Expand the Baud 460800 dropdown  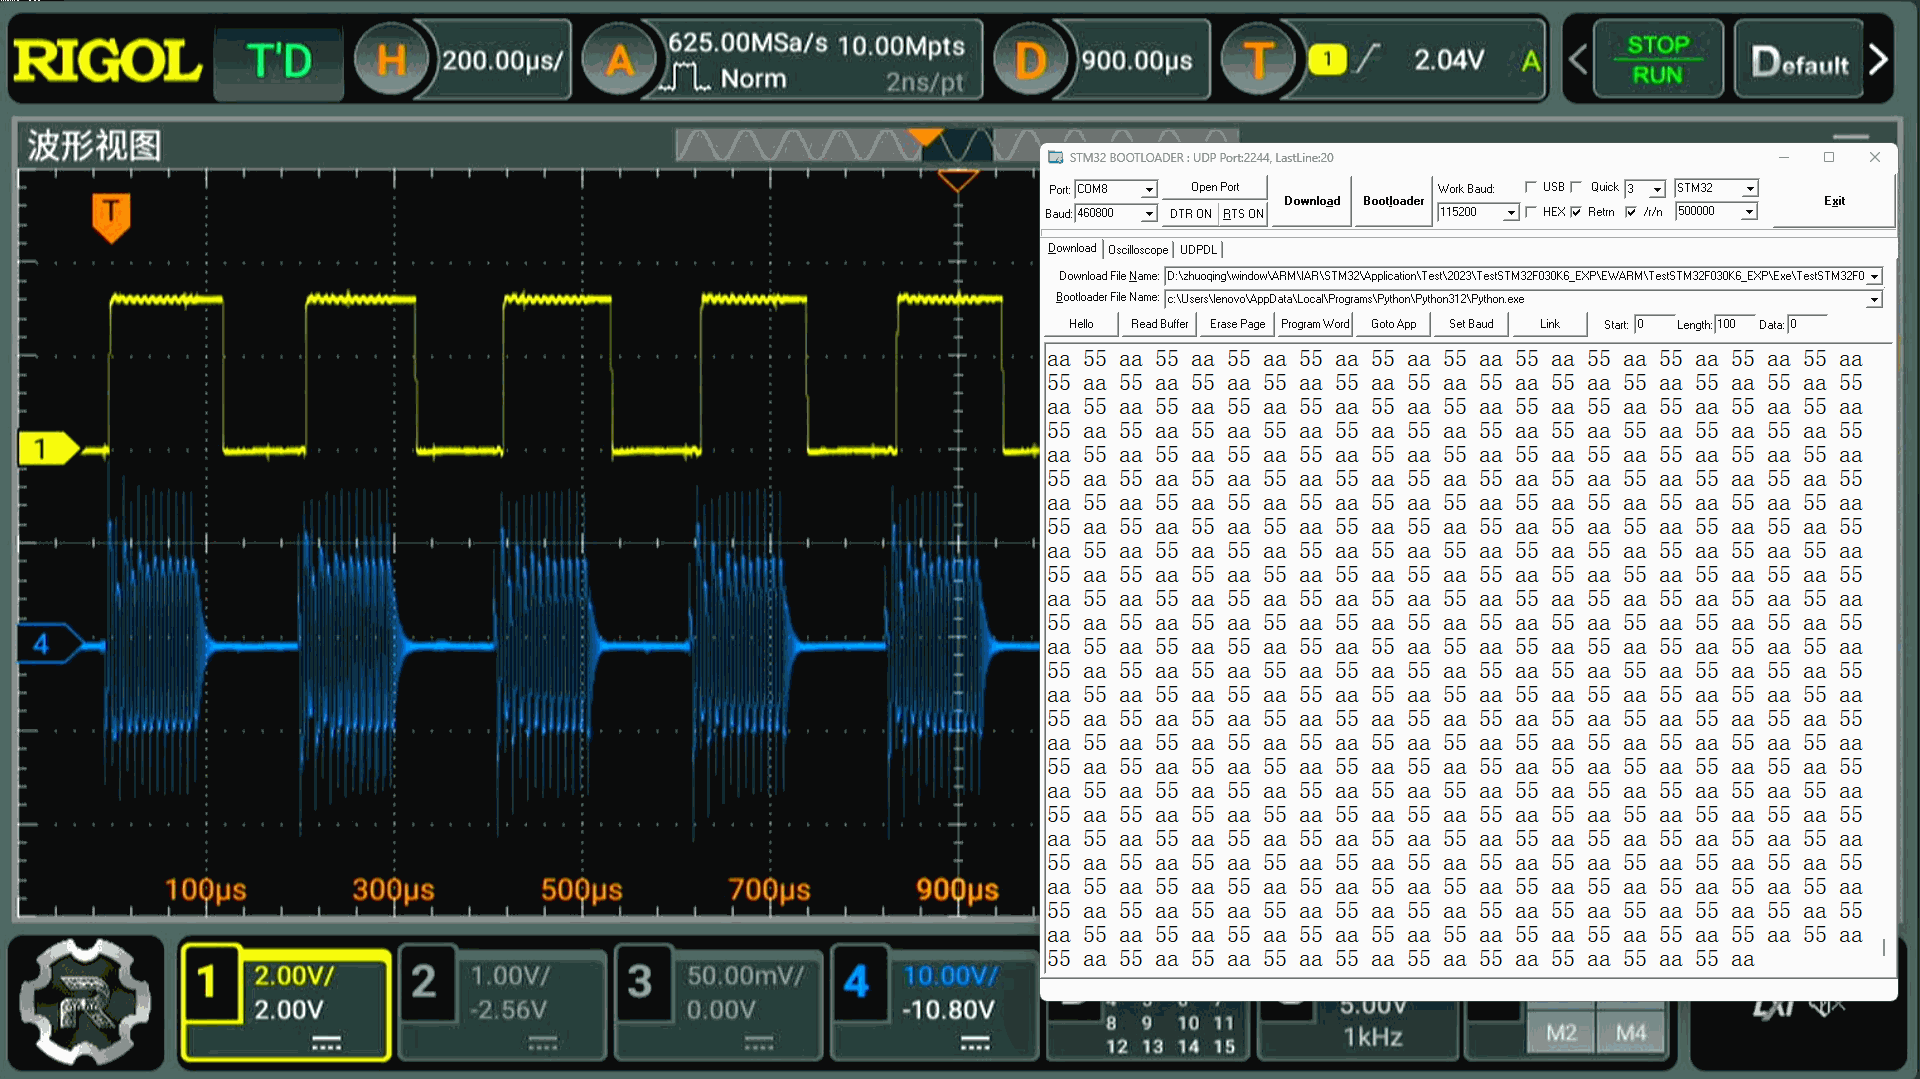pyautogui.click(x=1149, y=213)
